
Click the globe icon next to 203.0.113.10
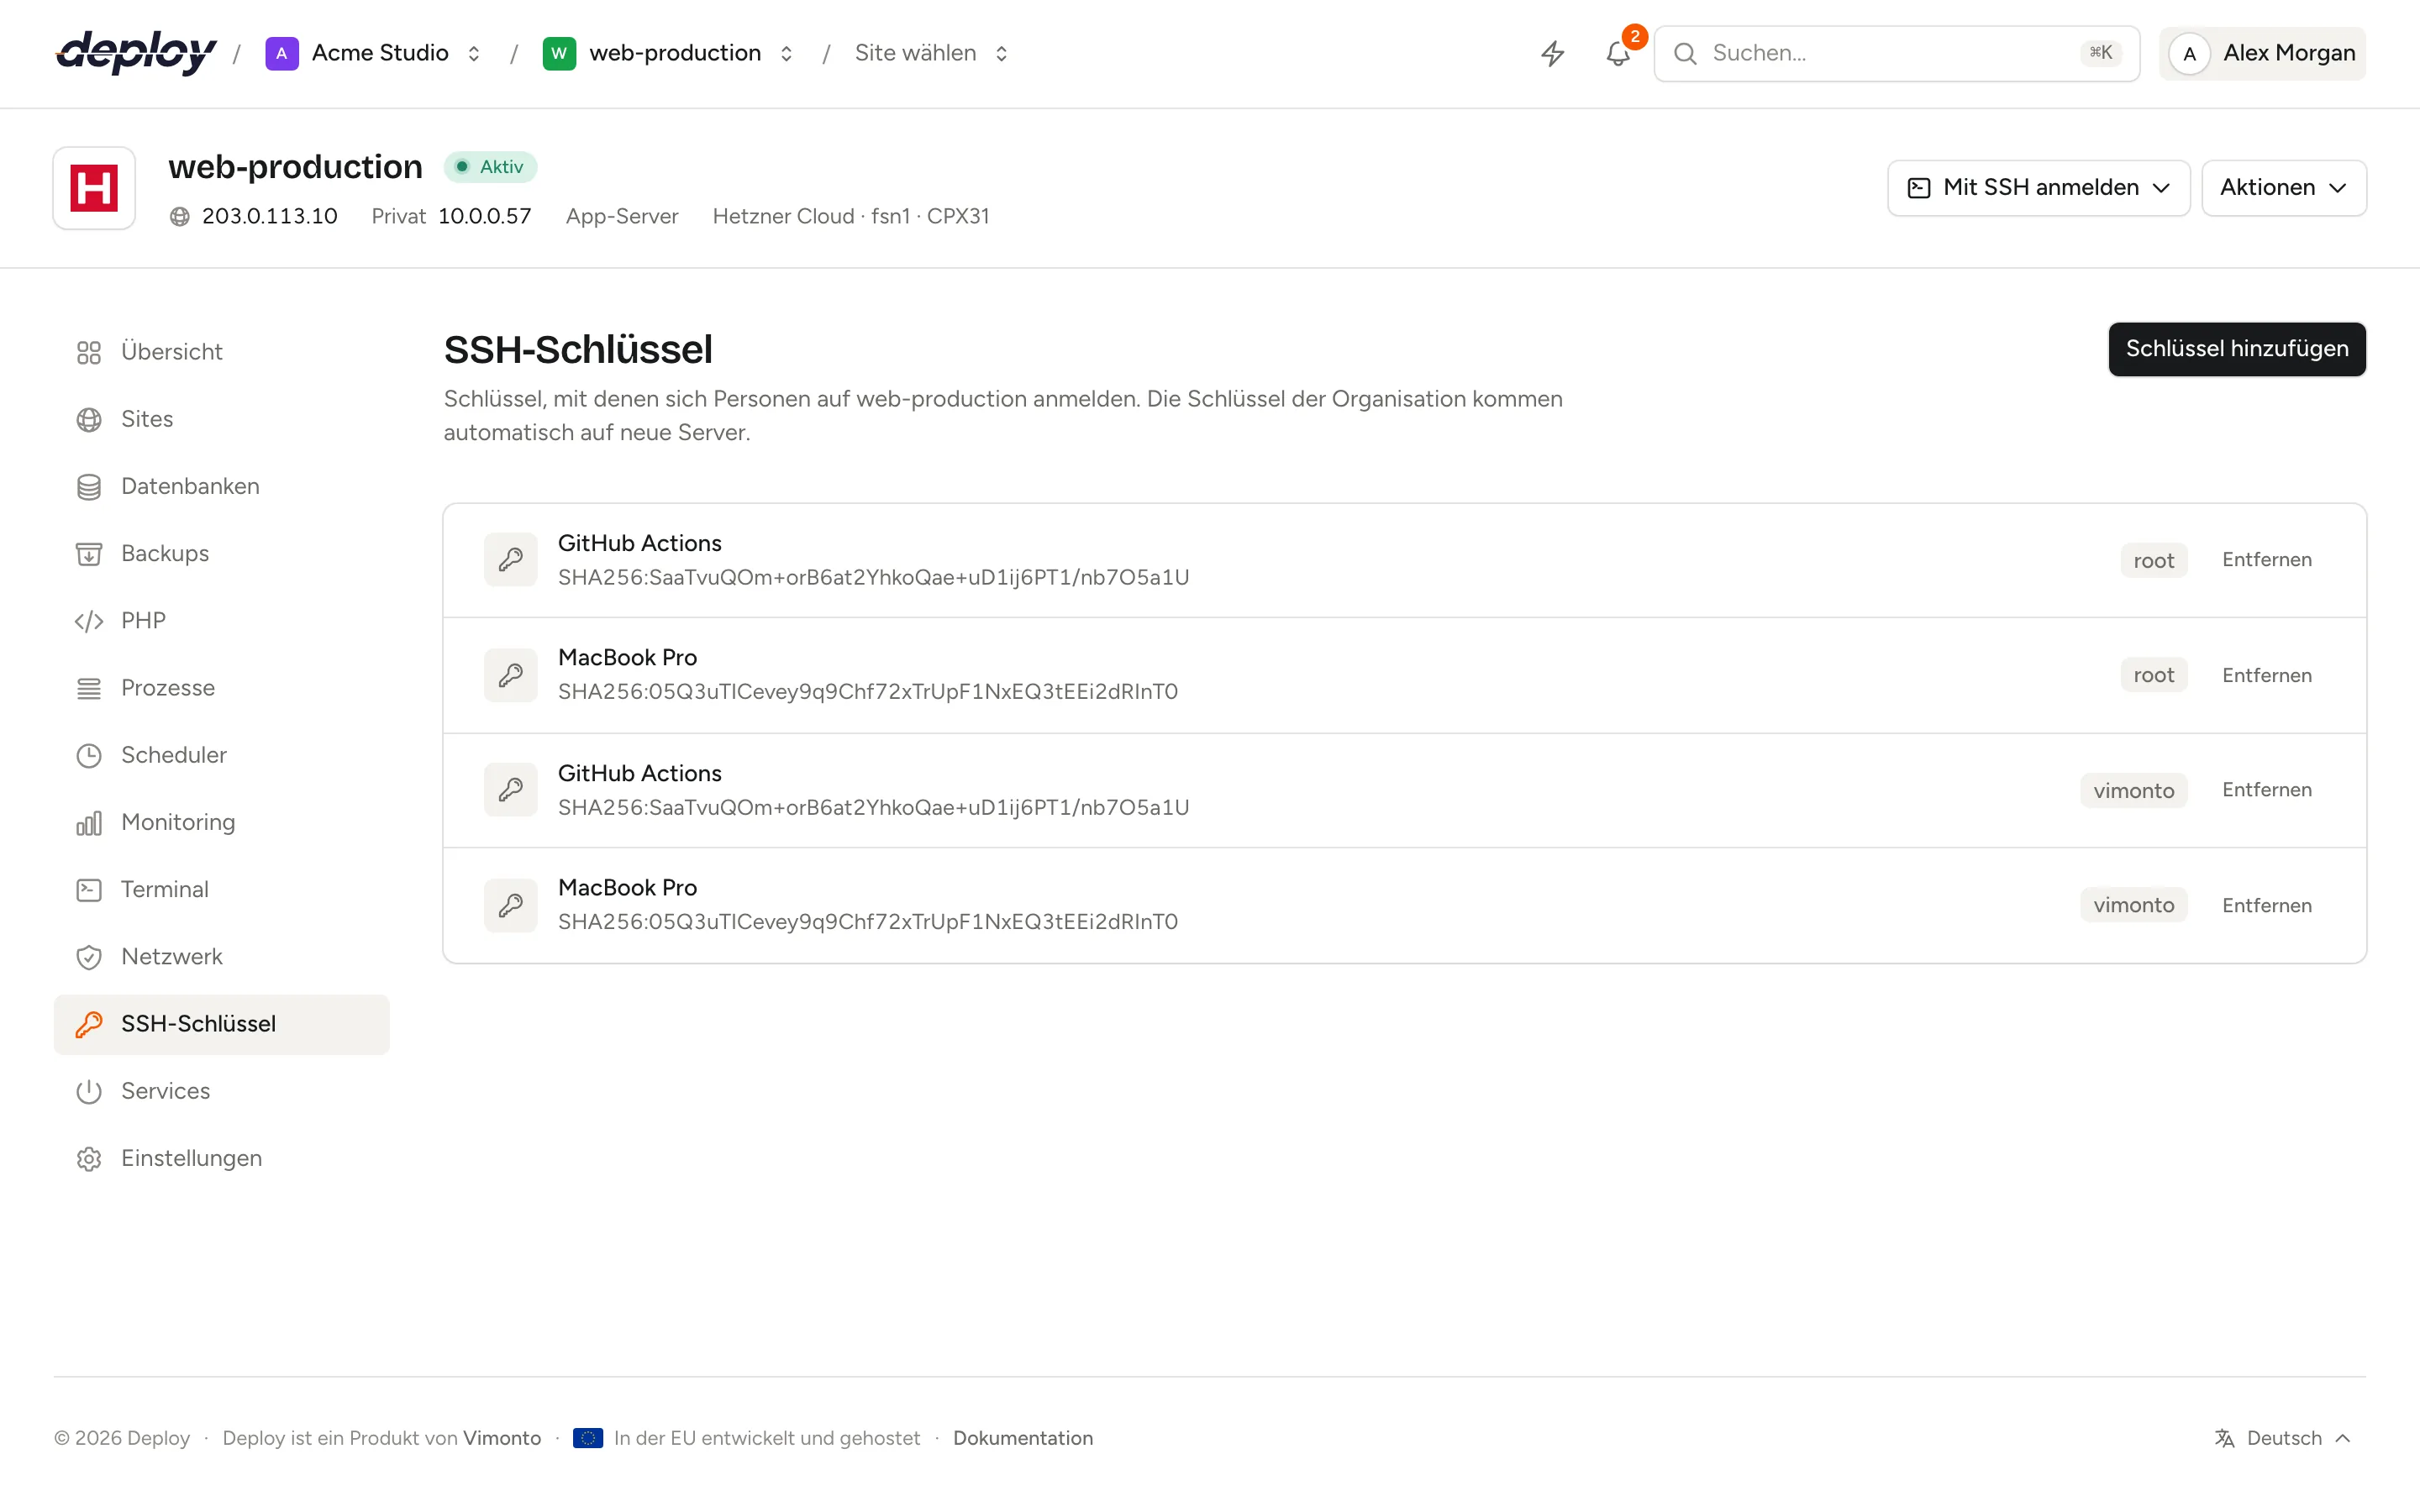click(x=180, y=216)
